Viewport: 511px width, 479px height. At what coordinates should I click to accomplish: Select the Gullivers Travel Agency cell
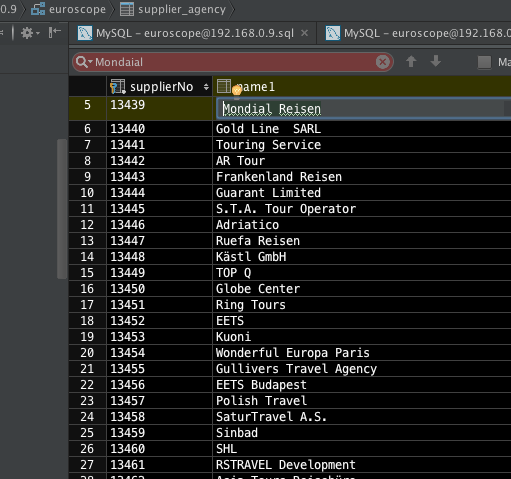click(362, 369)
